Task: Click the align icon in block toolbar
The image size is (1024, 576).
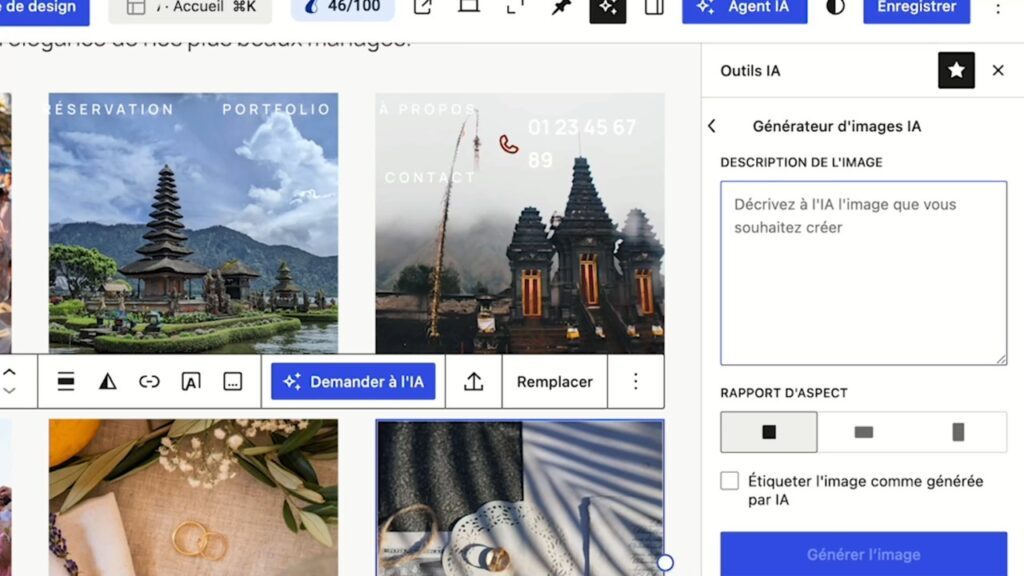Action: 66,381
